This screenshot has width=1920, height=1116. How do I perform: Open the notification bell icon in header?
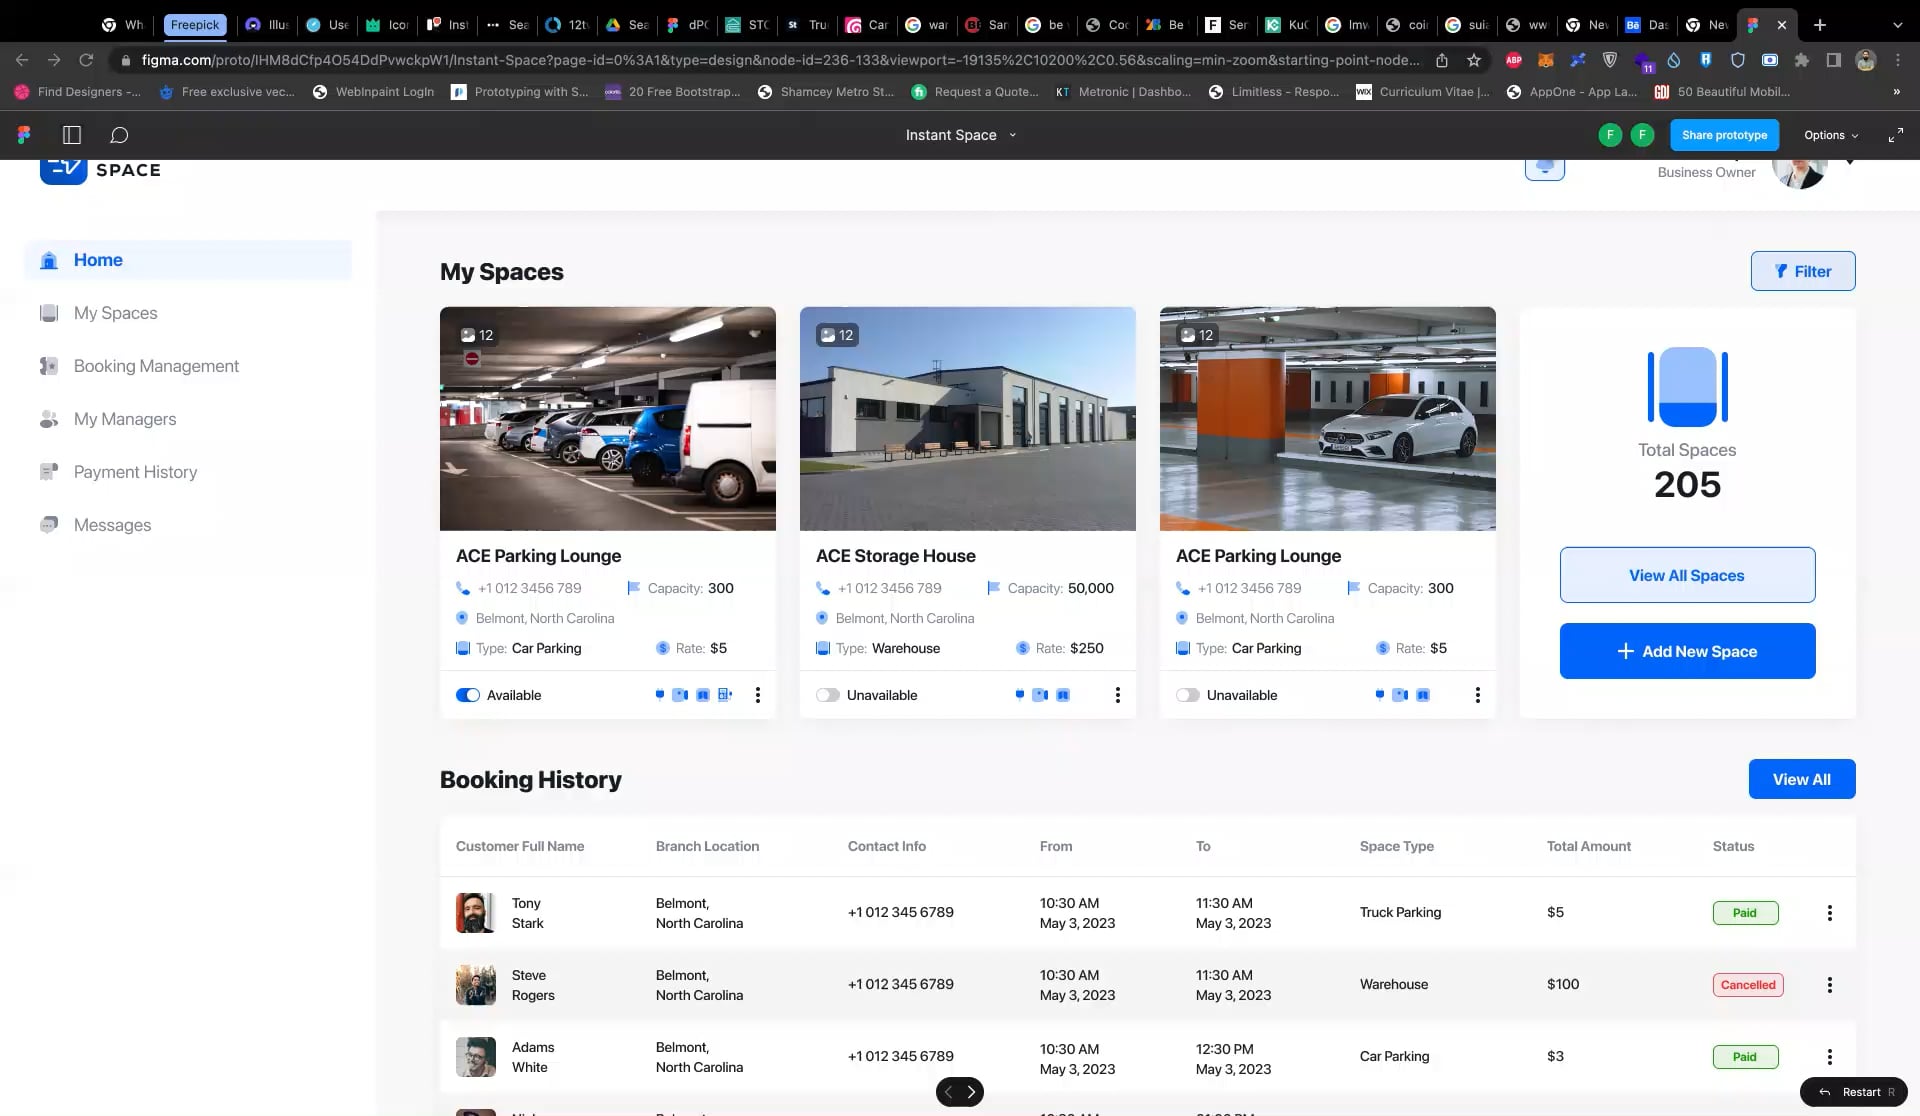tap(1545, 168)
